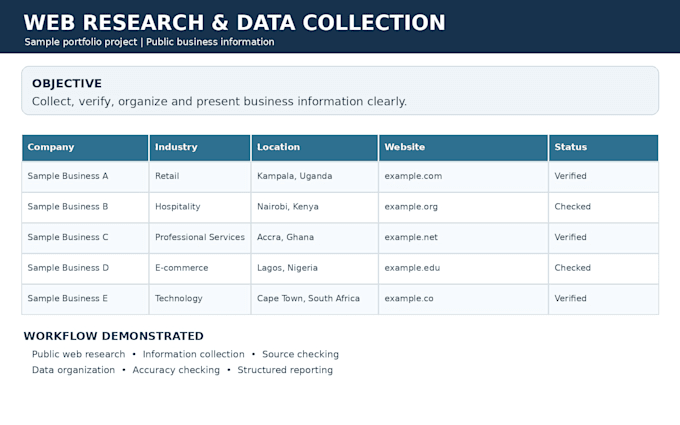Click the 'Sample Business B' cell
The height and width of the screenshot is (425, 680).
click(x=85, y=207)
